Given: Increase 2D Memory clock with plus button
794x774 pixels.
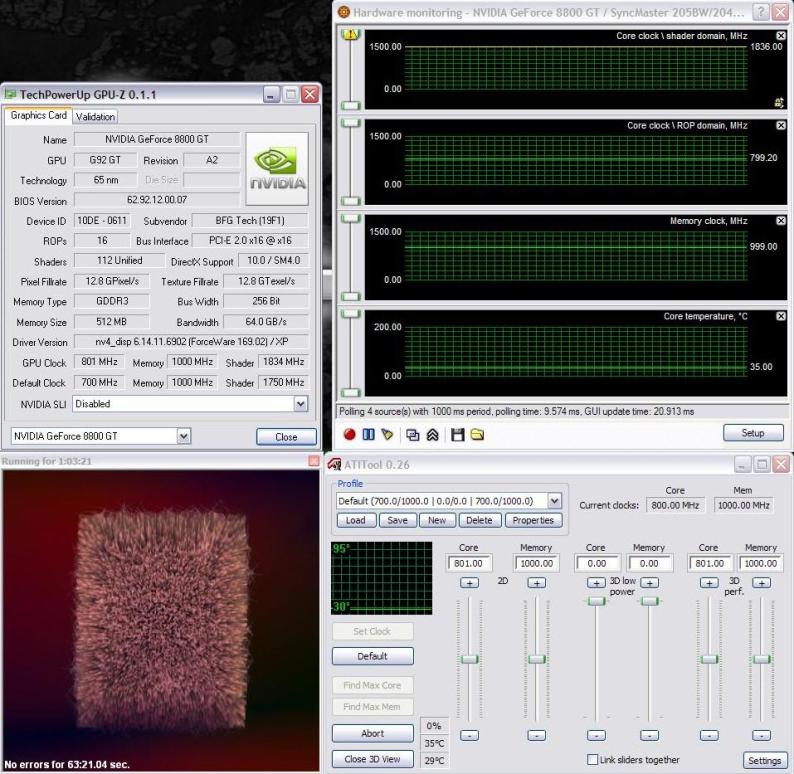Looking at the screenshot, I should point(537,583).
